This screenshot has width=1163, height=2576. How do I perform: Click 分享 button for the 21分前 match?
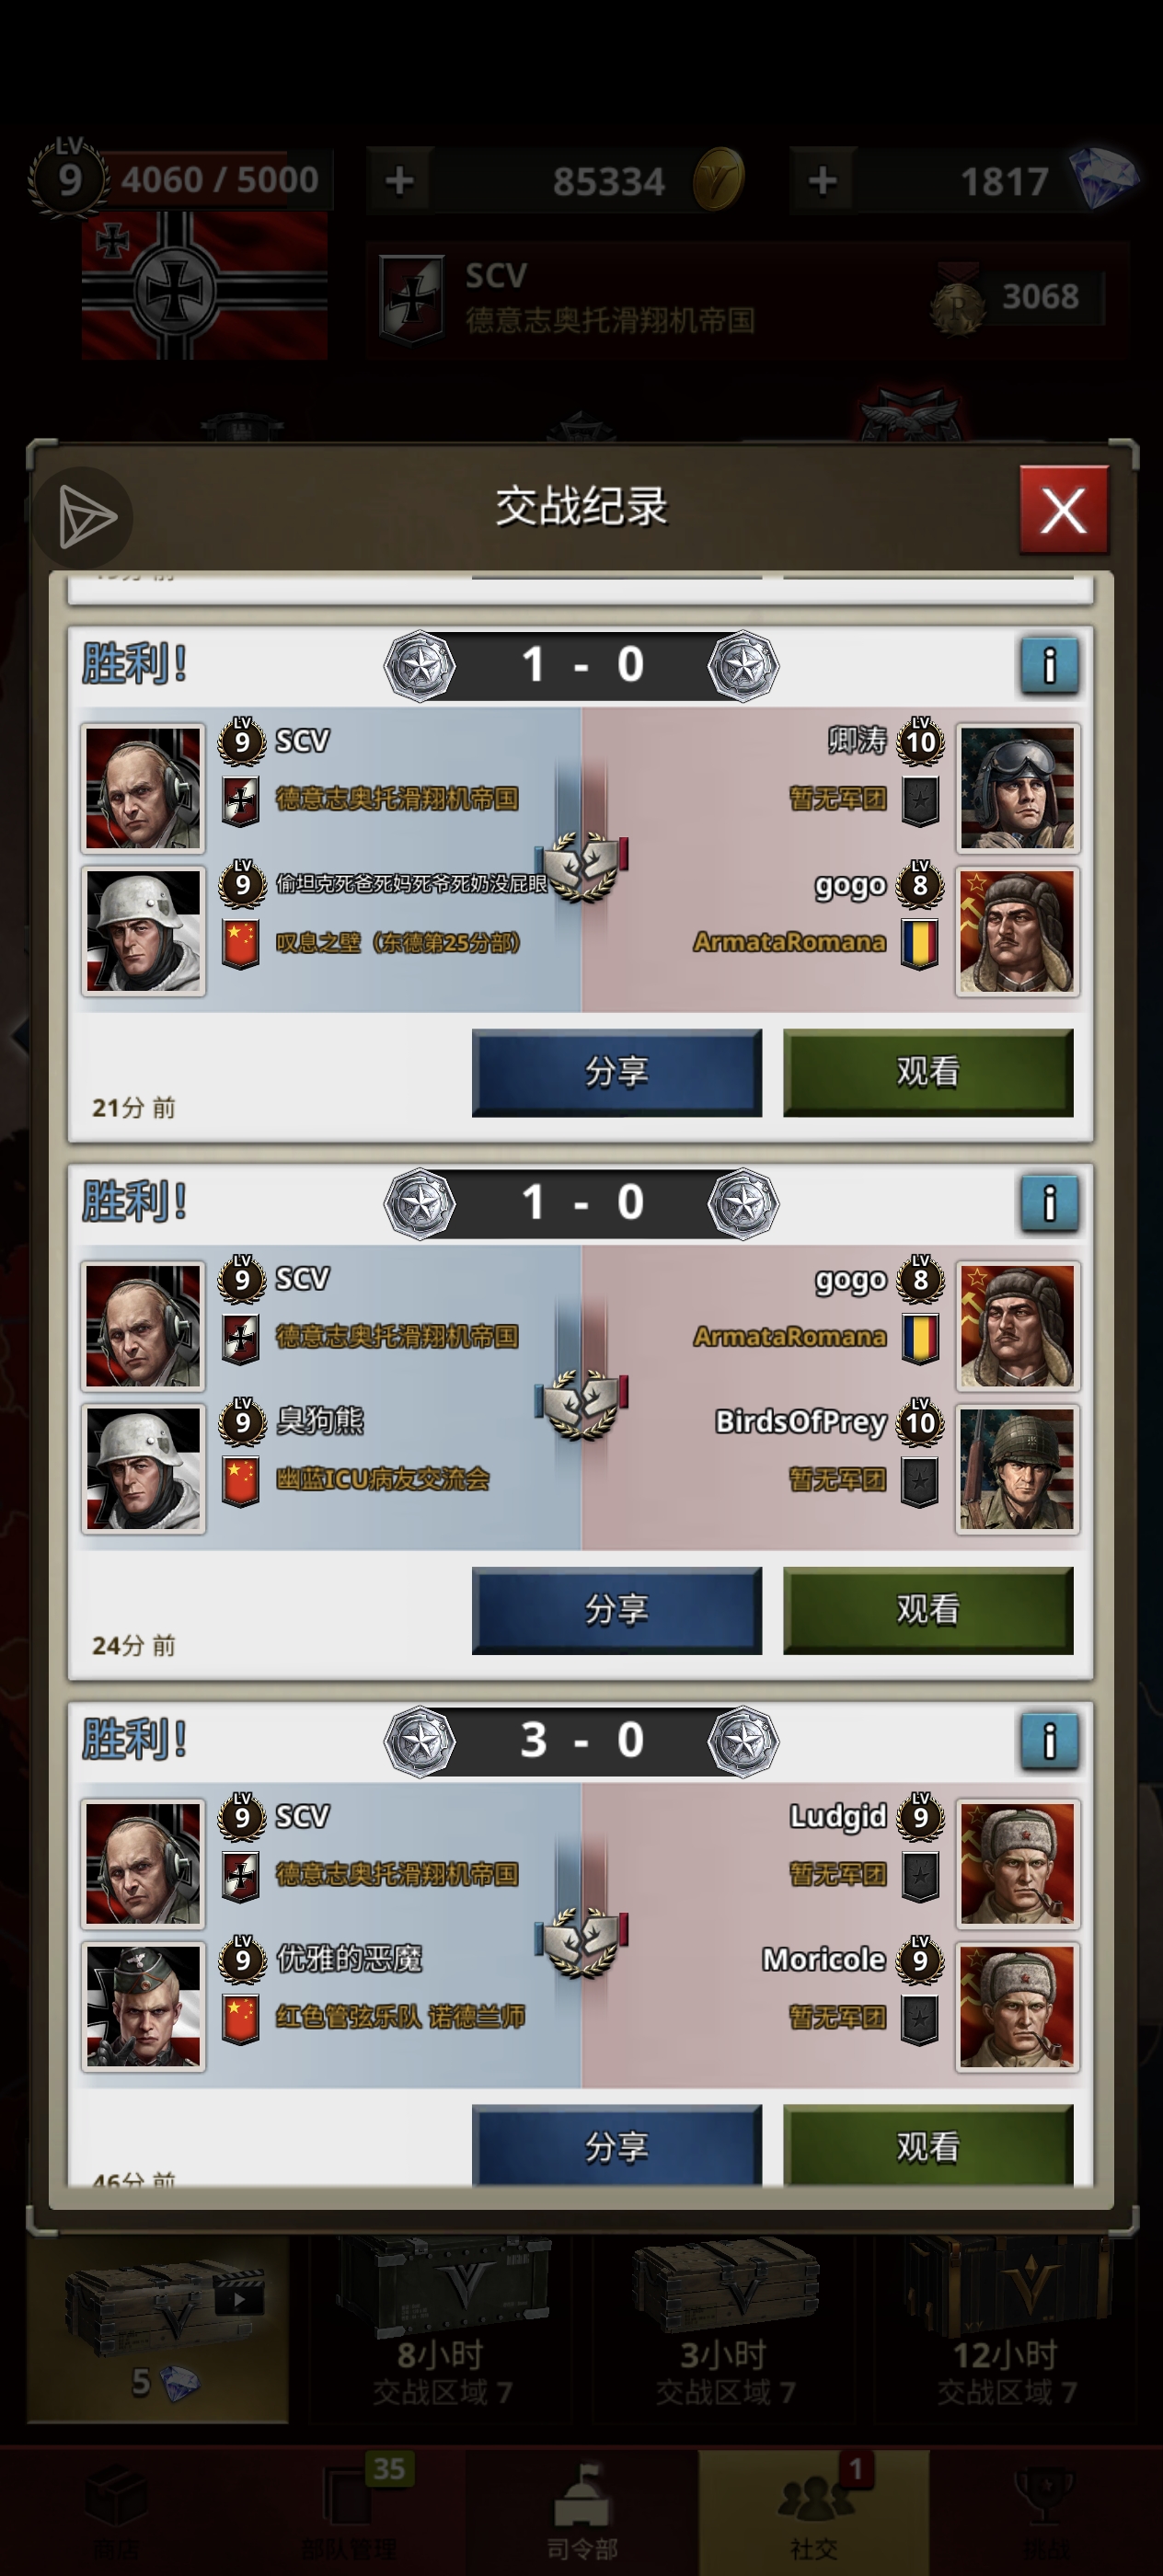pos(617,1072)
